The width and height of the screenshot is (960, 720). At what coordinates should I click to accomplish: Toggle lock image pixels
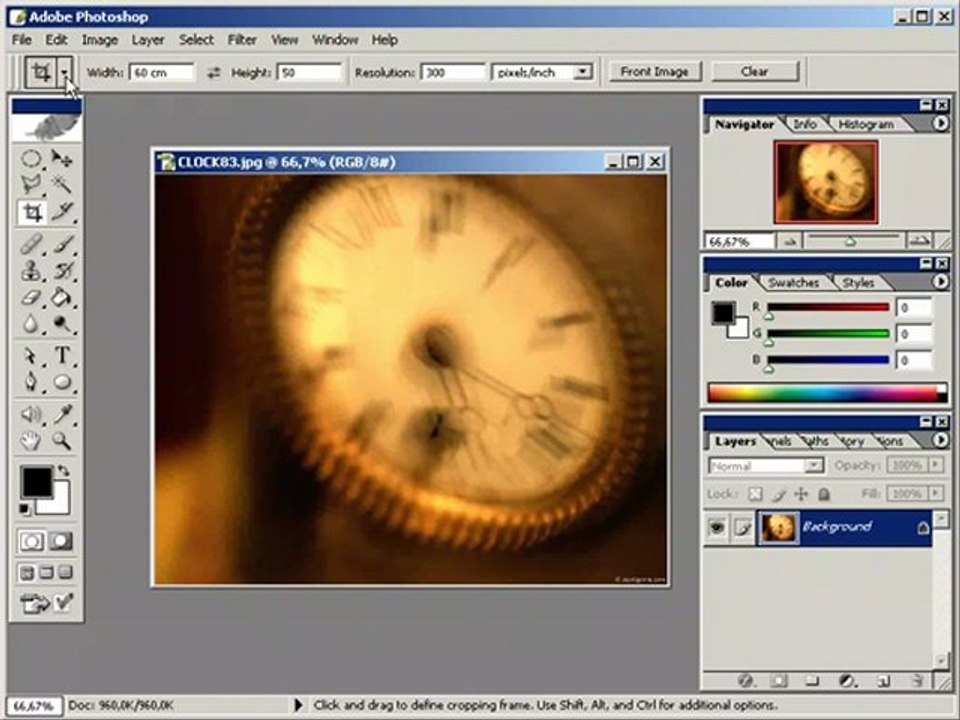(778, 493)
